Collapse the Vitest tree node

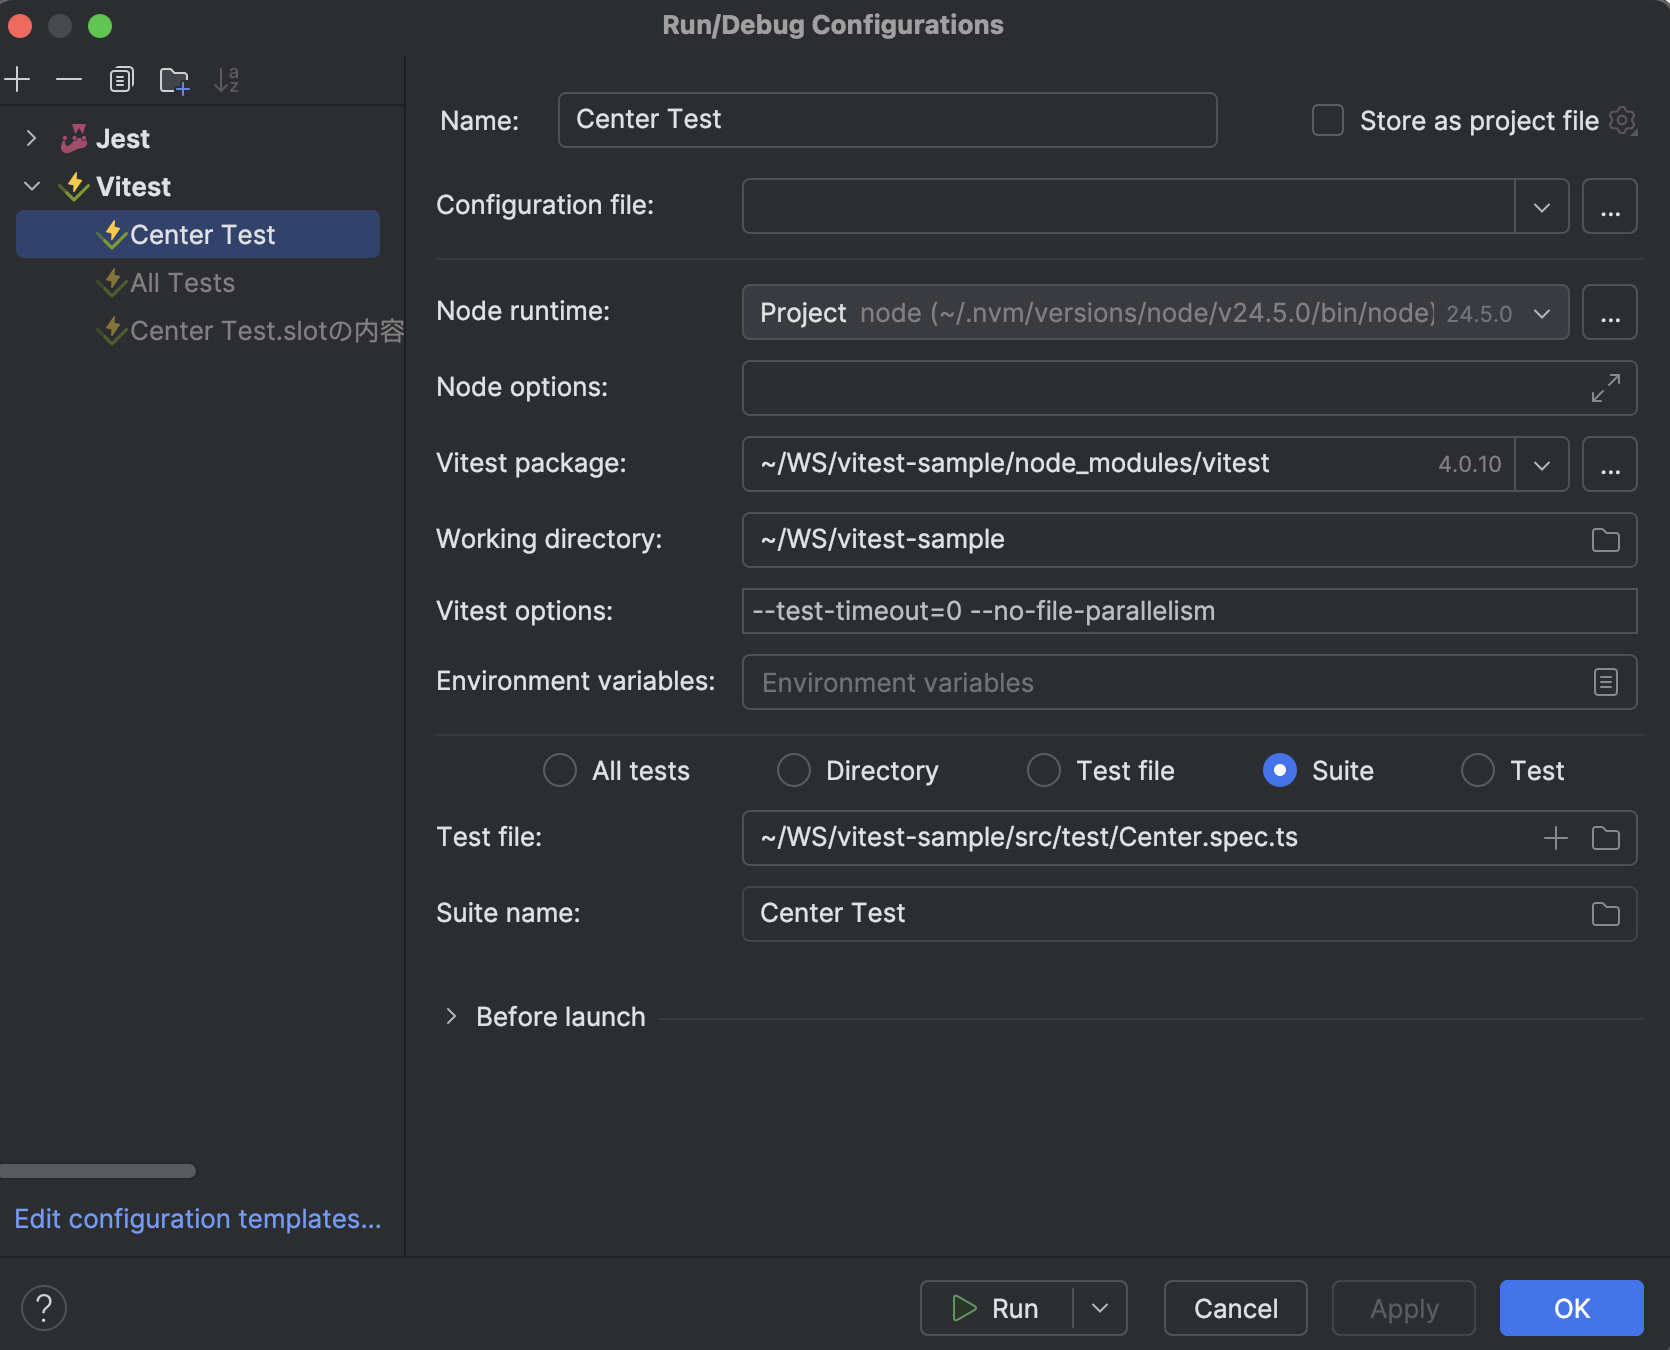[x=31, y=187]
